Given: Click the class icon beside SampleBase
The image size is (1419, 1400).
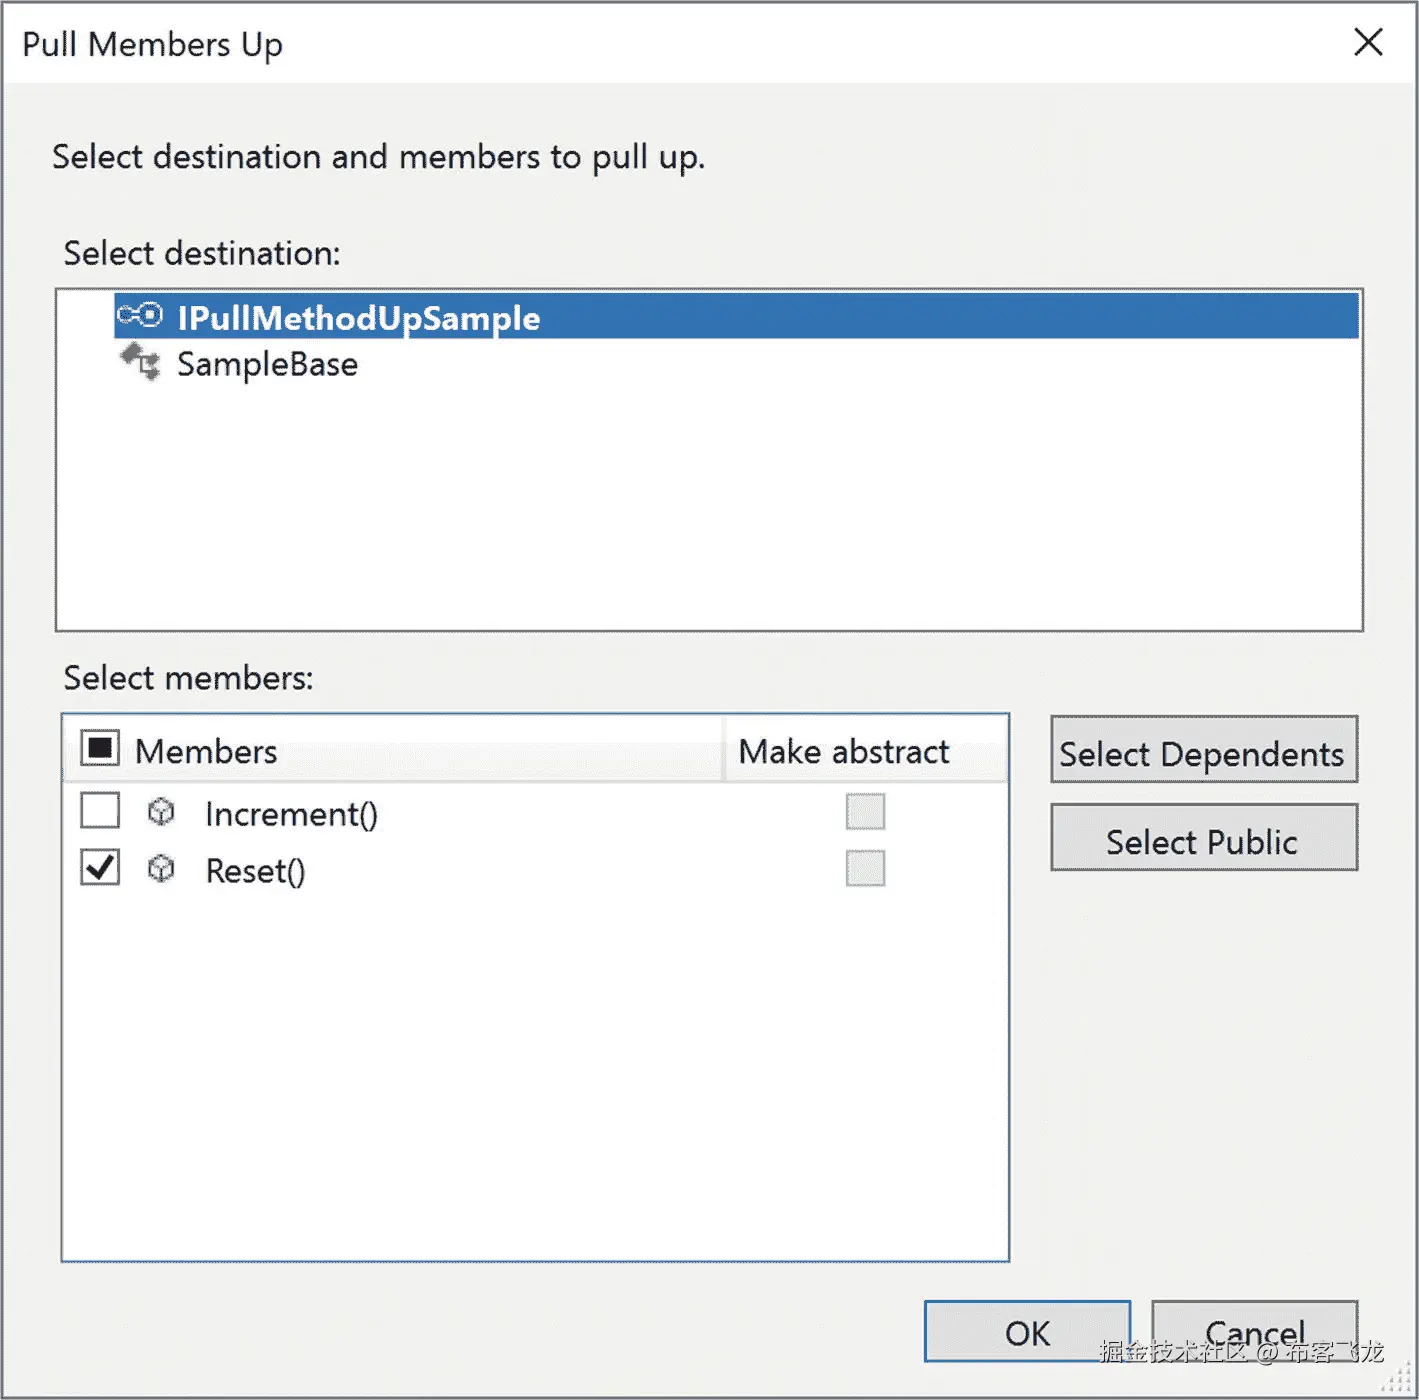Looking at the screenshot, I should click(x=141, y=362).
